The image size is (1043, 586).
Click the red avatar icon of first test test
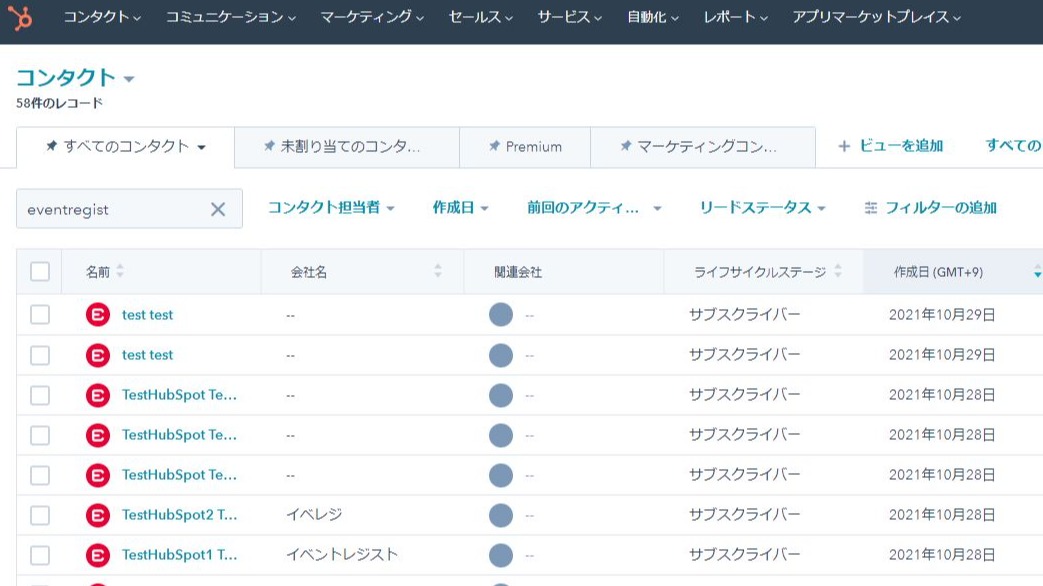tap(97, 315)
